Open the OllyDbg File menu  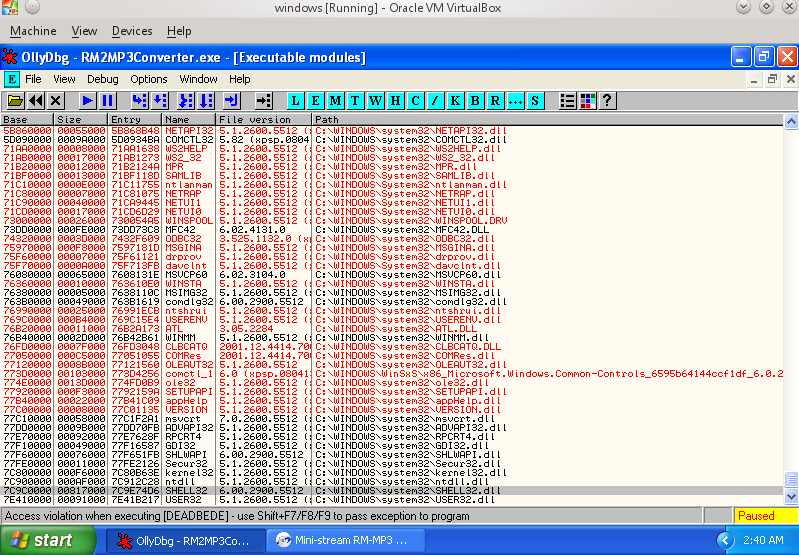[x=33, y=80]
